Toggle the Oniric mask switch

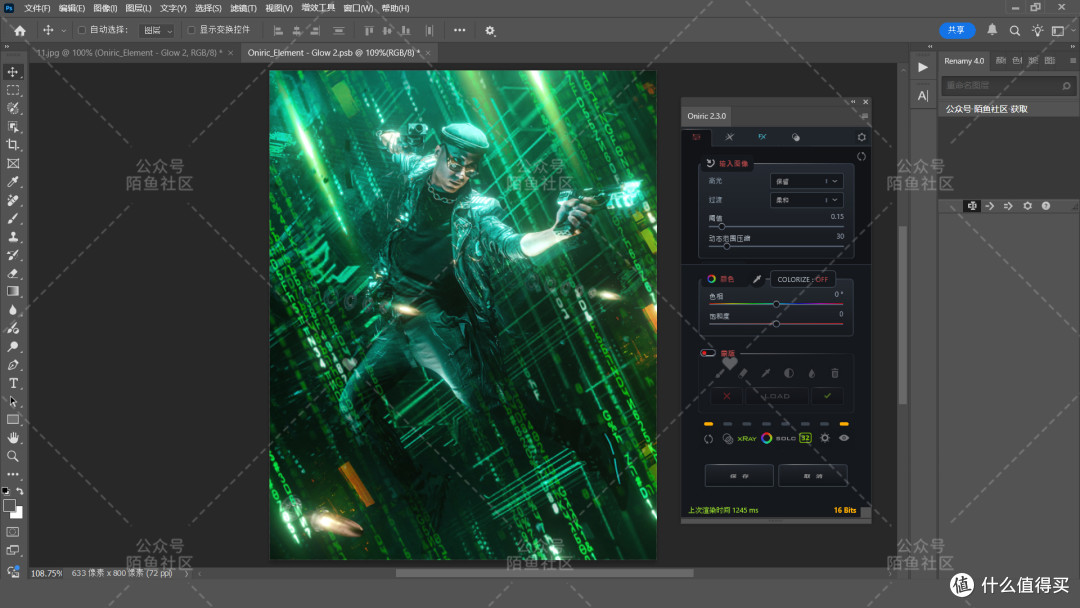[x=707, y=353]
